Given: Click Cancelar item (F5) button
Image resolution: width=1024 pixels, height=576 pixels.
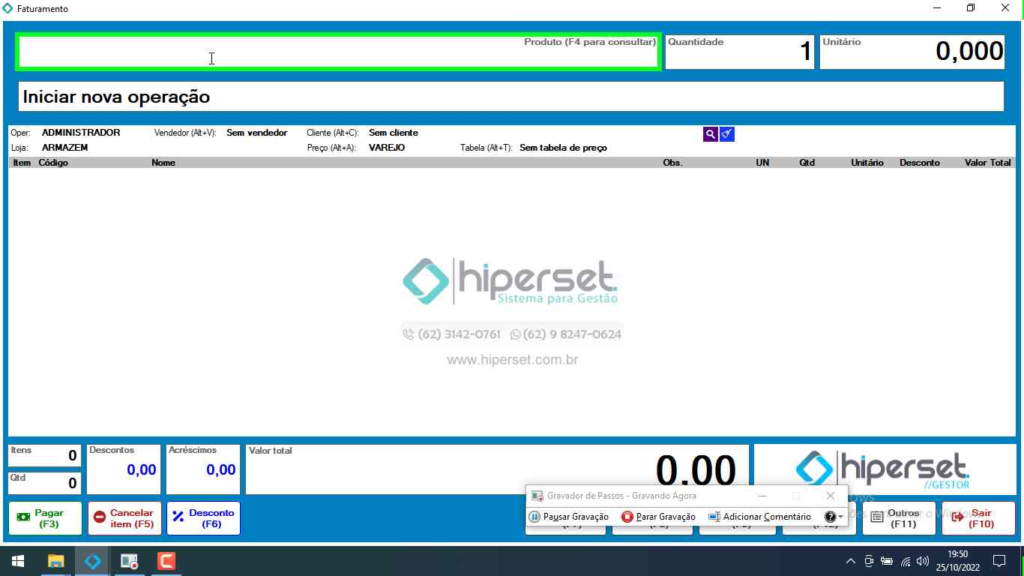Looking at the screenshot, I should click(x=124, y=518).
